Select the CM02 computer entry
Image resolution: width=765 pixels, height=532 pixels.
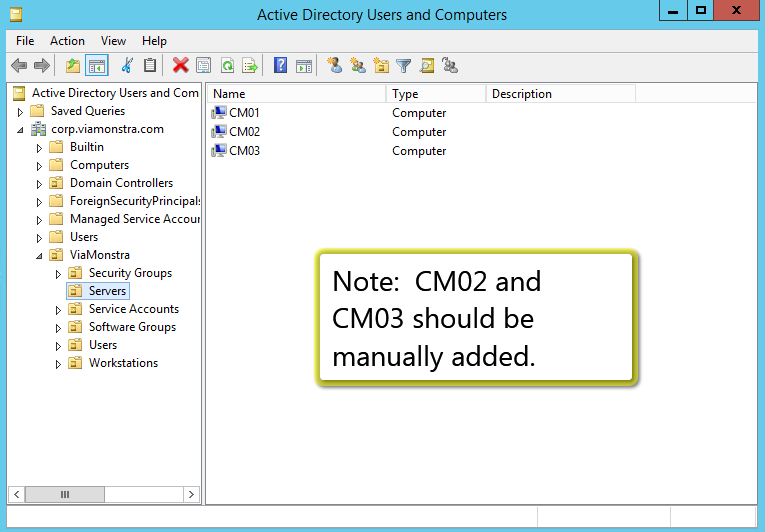[244, 132]
